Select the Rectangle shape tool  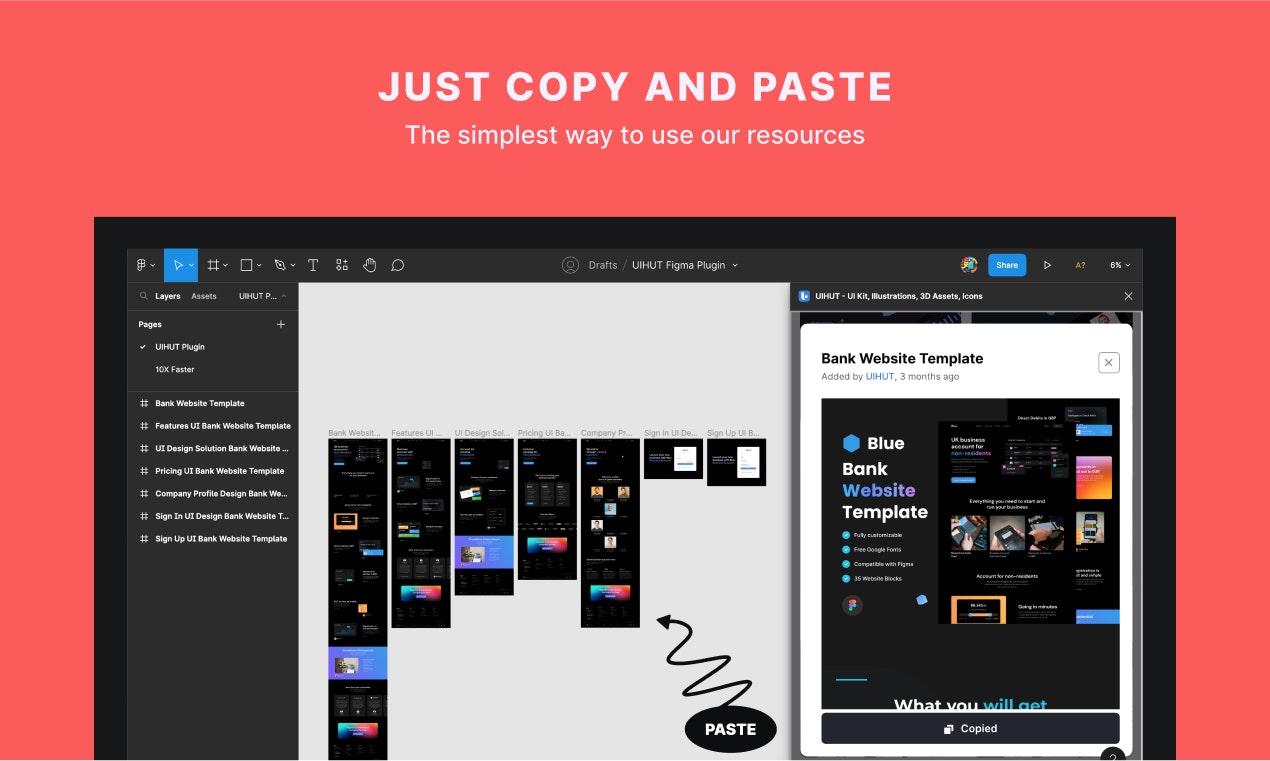246,265
